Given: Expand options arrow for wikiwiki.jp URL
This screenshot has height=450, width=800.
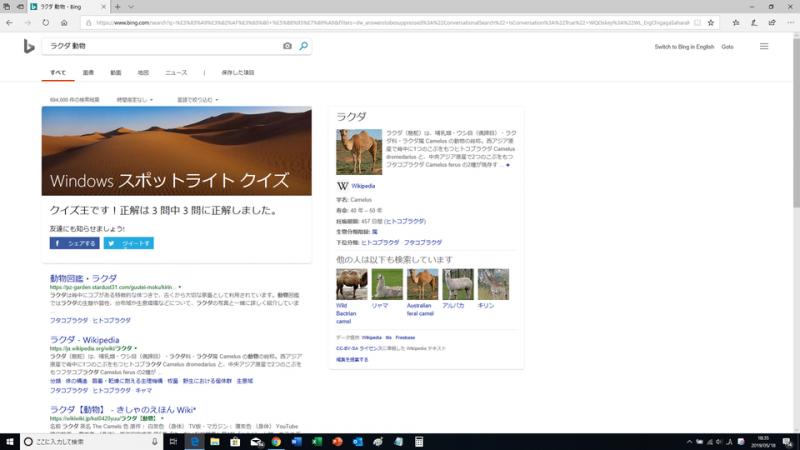Looking at the screenshot, I should (162, 418).
